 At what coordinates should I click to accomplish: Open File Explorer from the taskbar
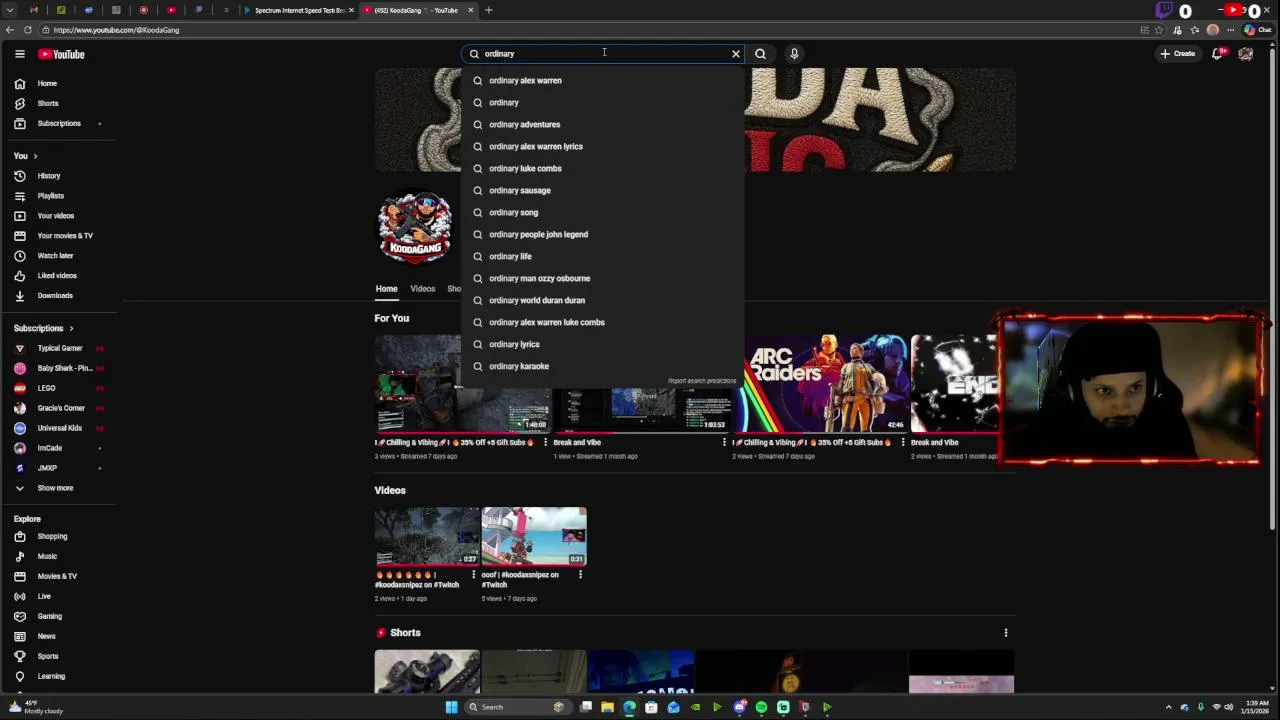coord(607,707)
